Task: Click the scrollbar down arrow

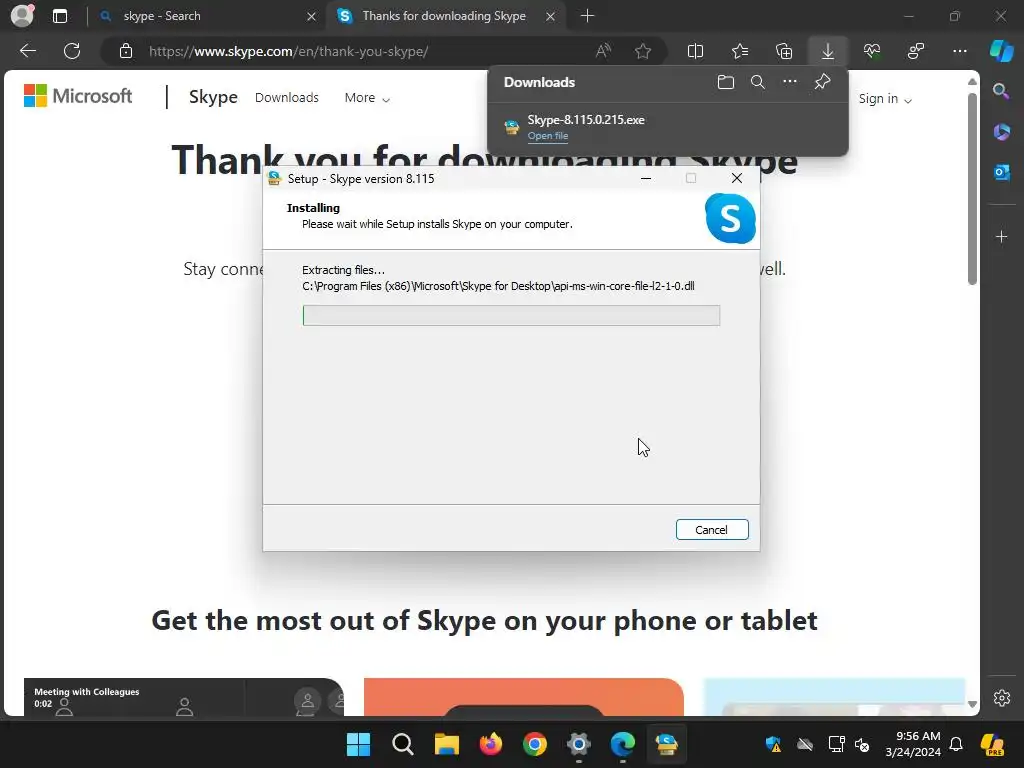Action: (972, 704)
